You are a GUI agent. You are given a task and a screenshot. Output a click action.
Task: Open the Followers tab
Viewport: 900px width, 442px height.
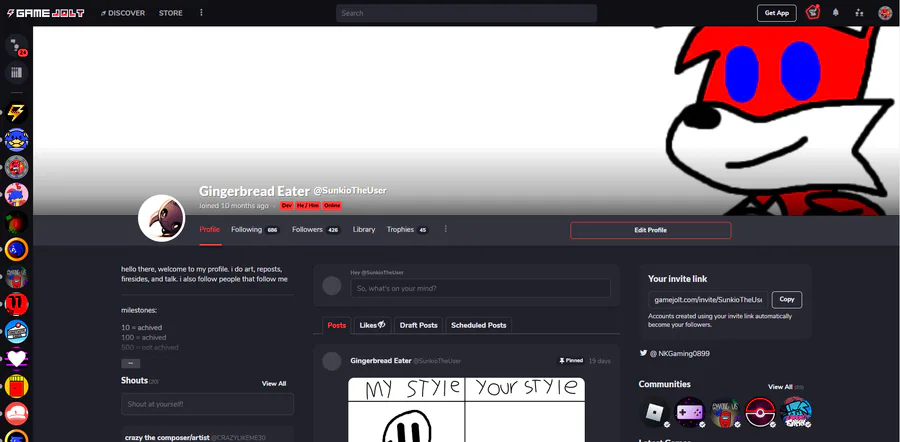tap(316, 230)
